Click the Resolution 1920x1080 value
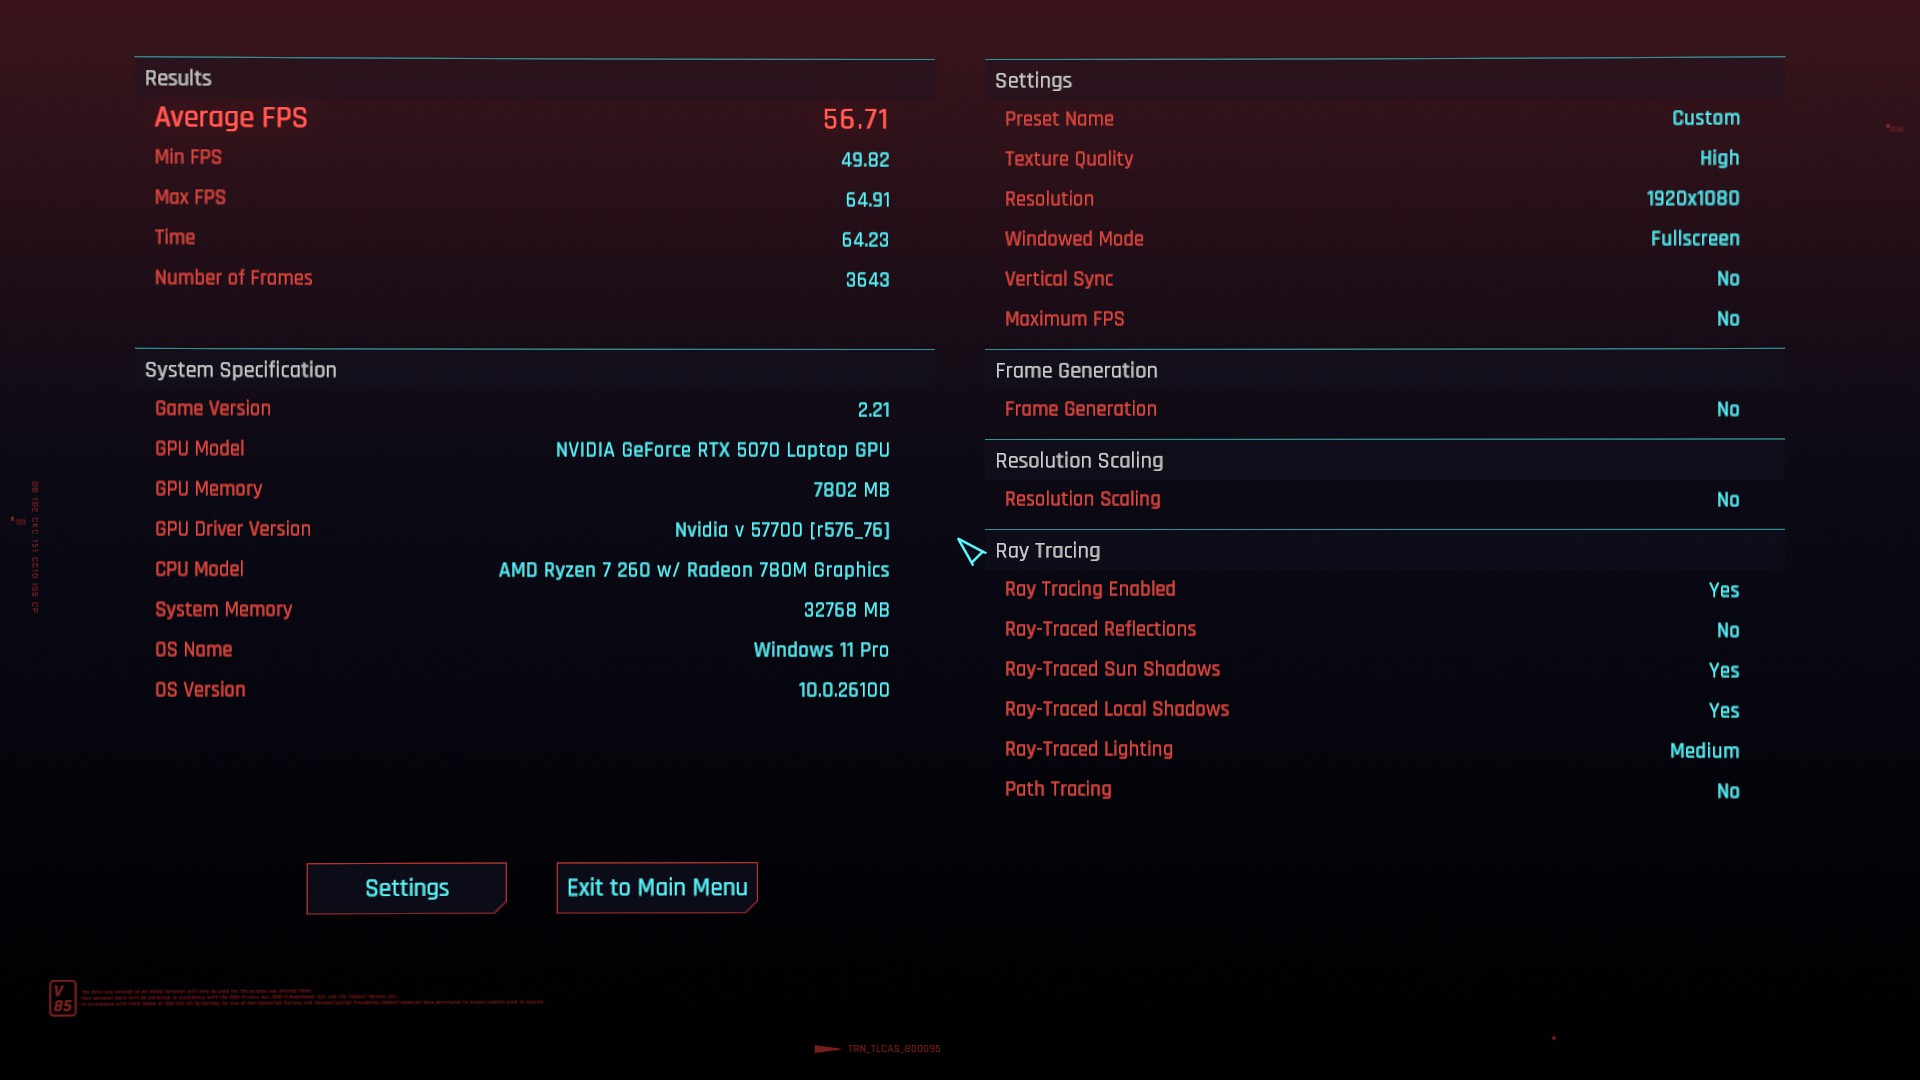Screen dimensions: 1920x1080 point(1692,198)
